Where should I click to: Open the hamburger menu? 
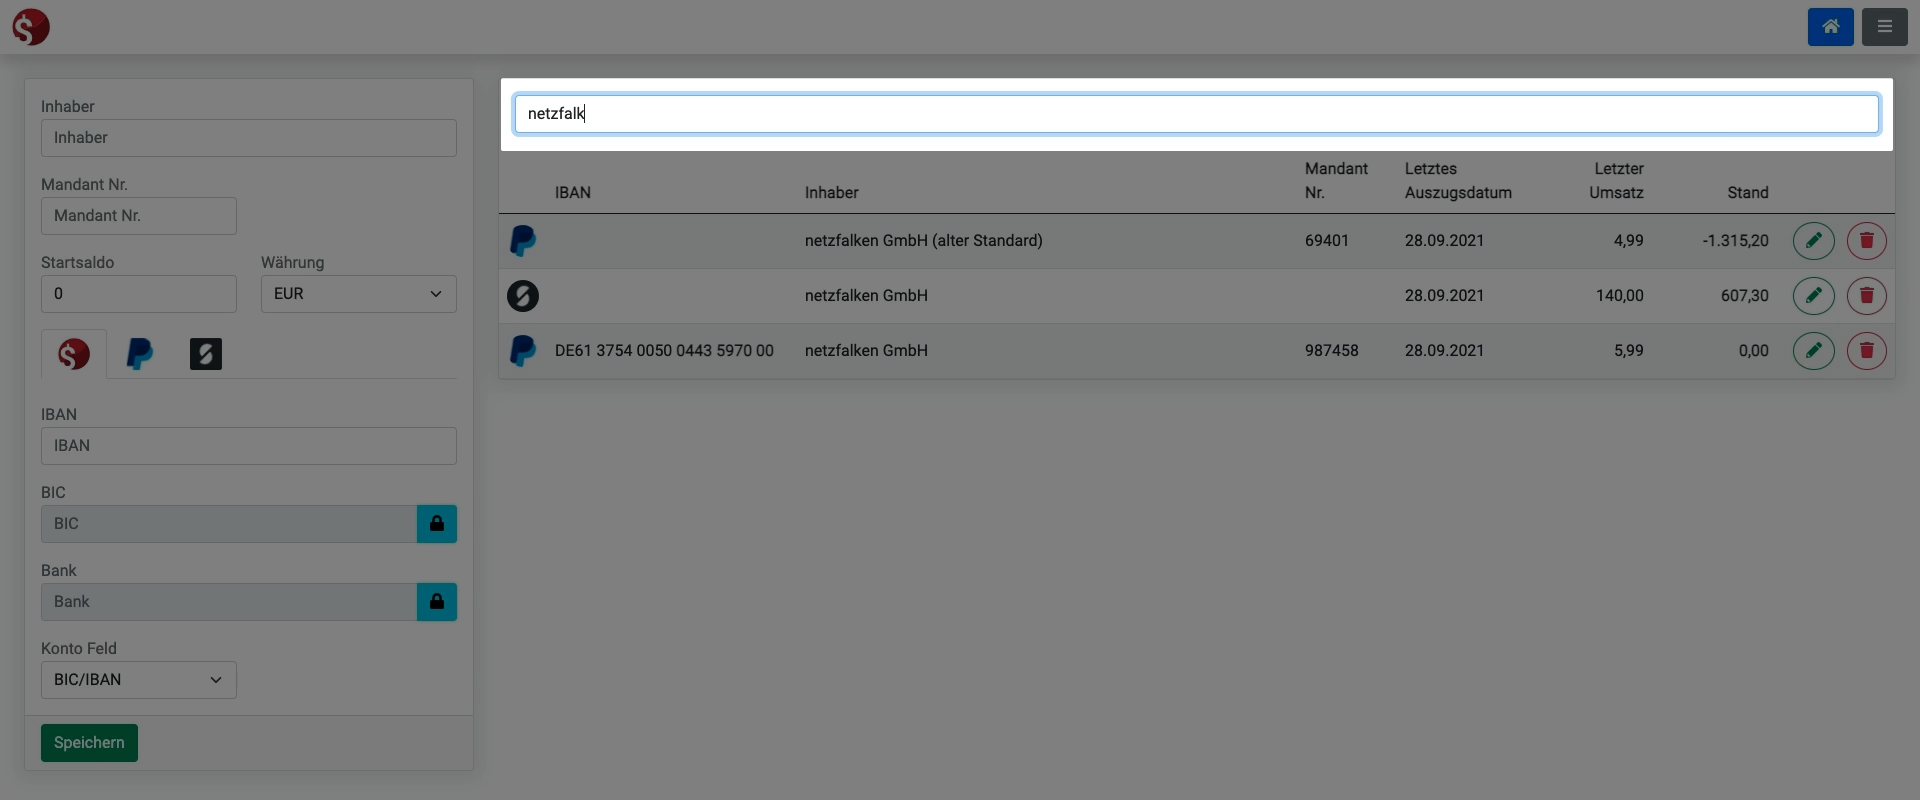(x=1884, y=27)
